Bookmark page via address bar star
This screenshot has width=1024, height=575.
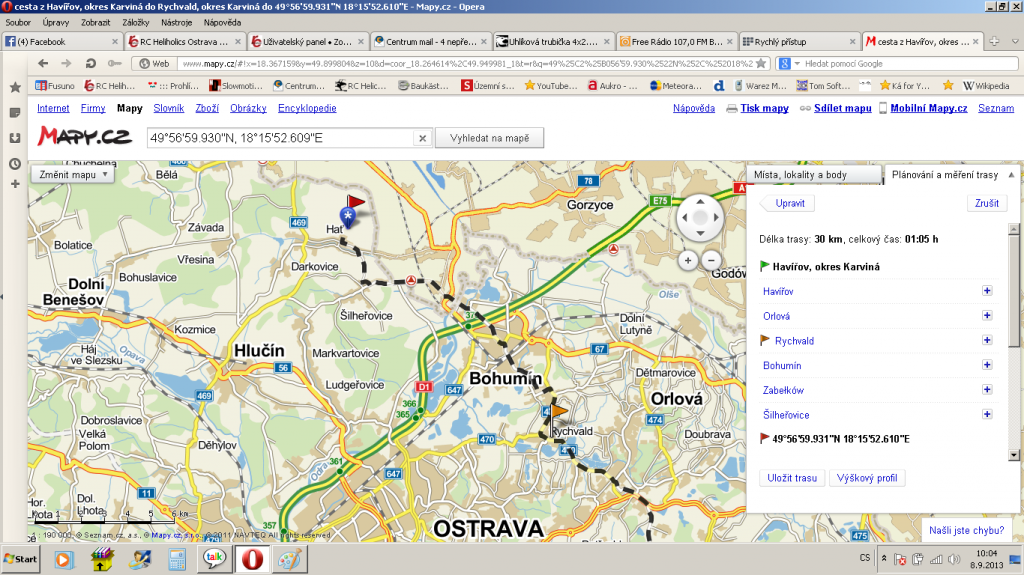(761, 63)
